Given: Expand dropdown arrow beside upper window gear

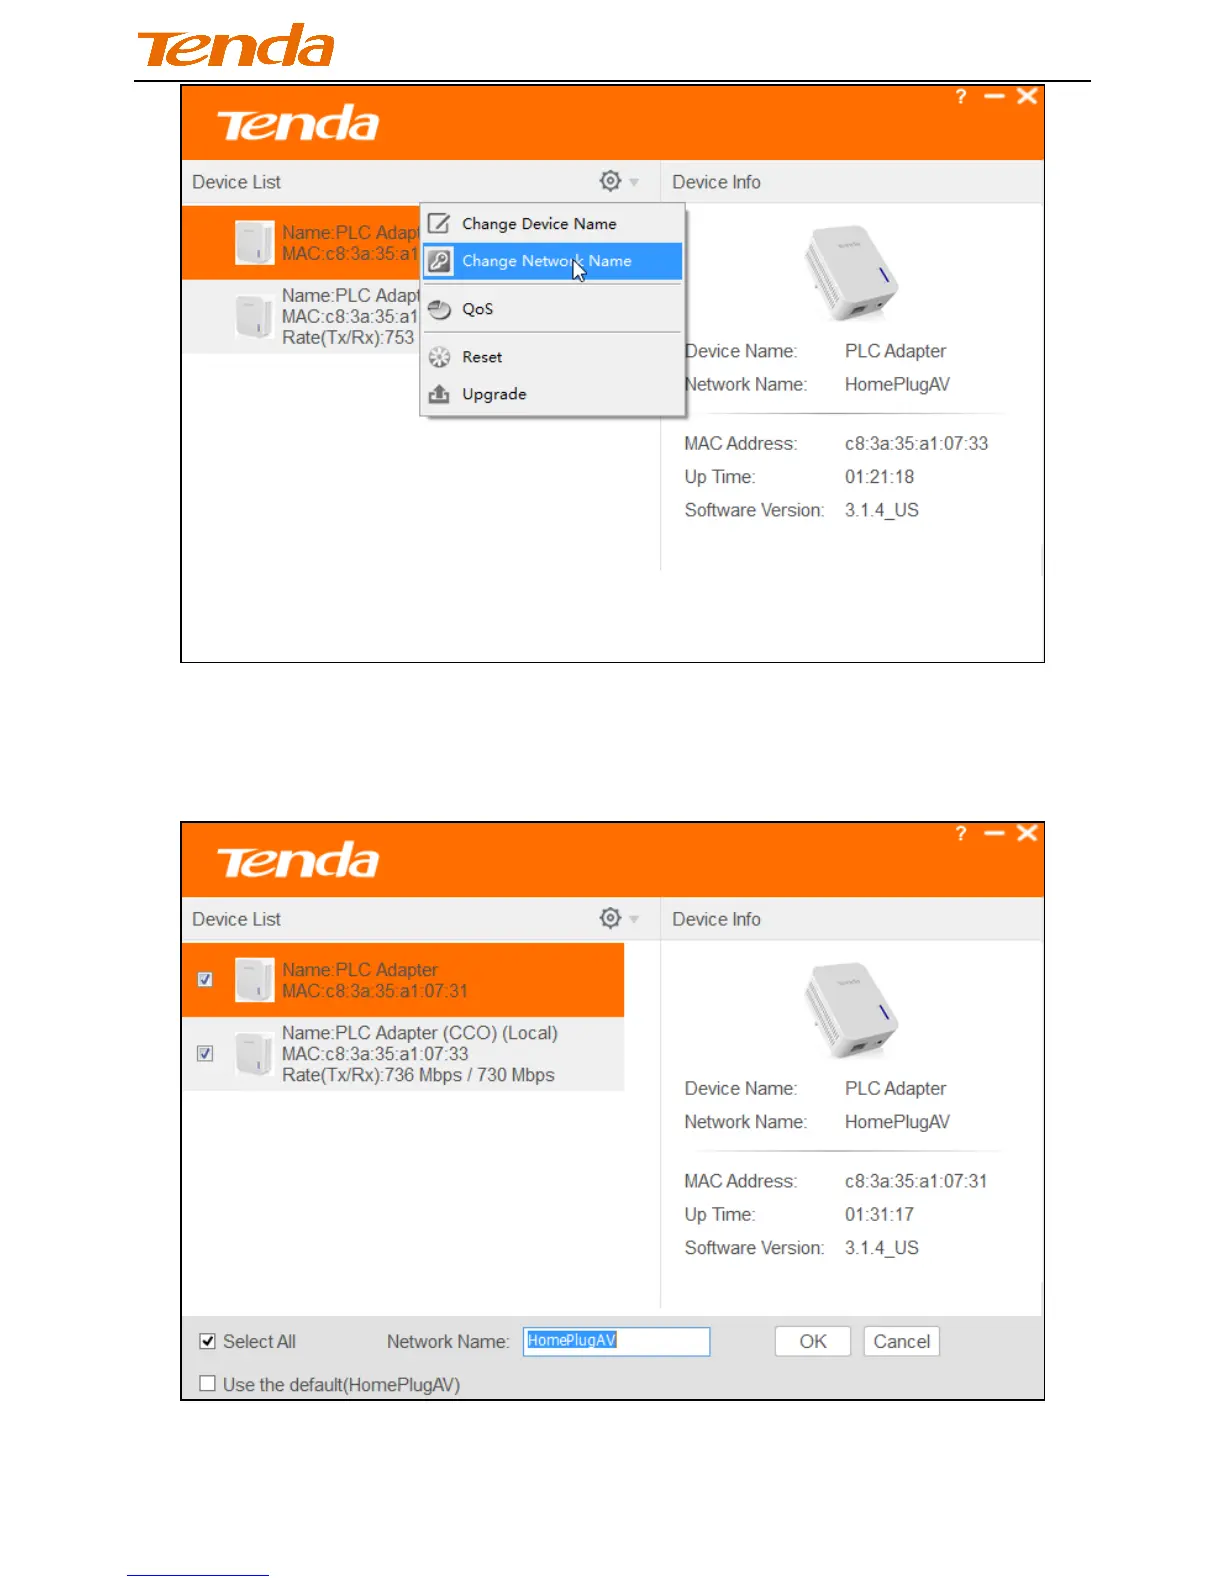Looking at the screenshot, I should point(634,182).
